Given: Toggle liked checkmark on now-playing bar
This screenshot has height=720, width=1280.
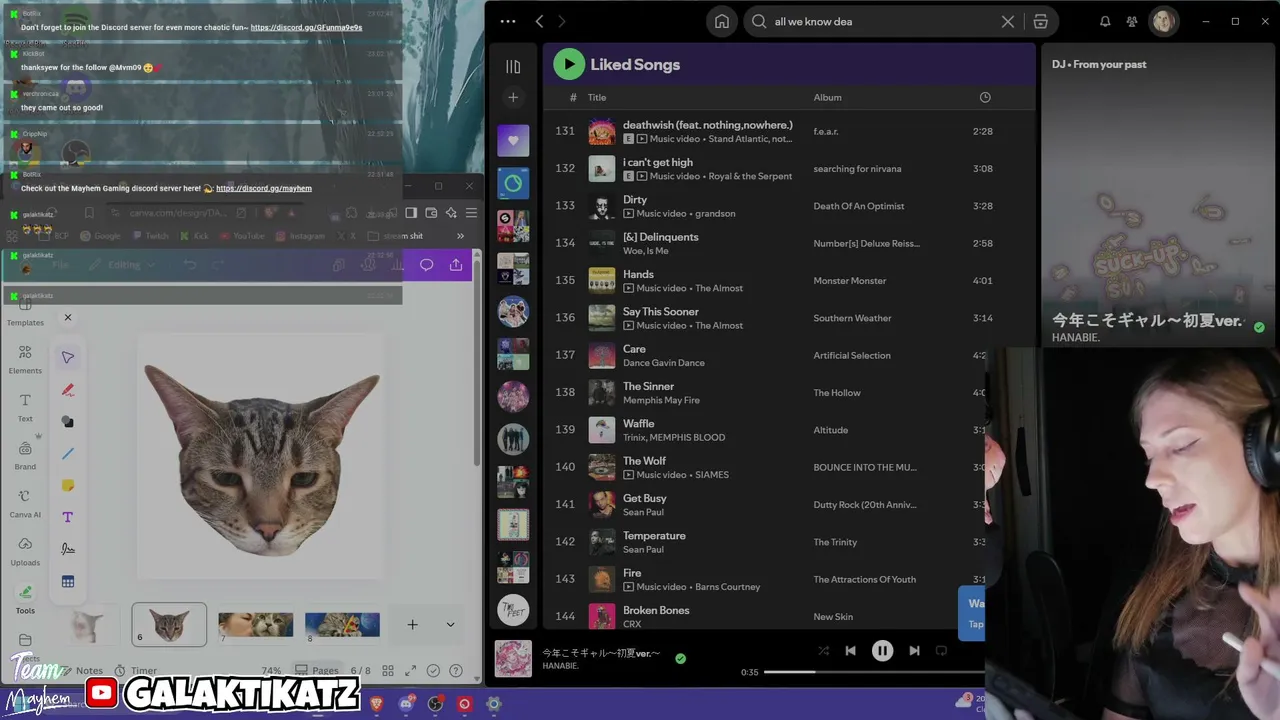Looking at the screenshot, I should pyautogui.click(x=680, y=658).
